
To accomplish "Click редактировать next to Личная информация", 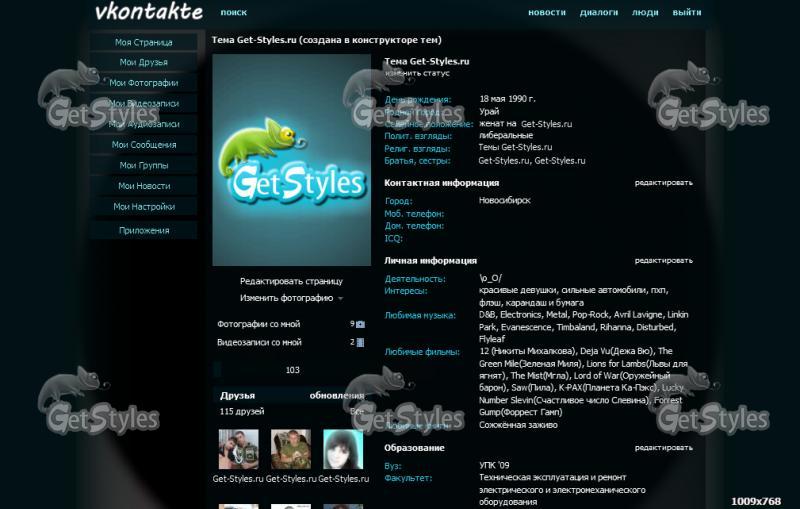I will tap(663, 261).
